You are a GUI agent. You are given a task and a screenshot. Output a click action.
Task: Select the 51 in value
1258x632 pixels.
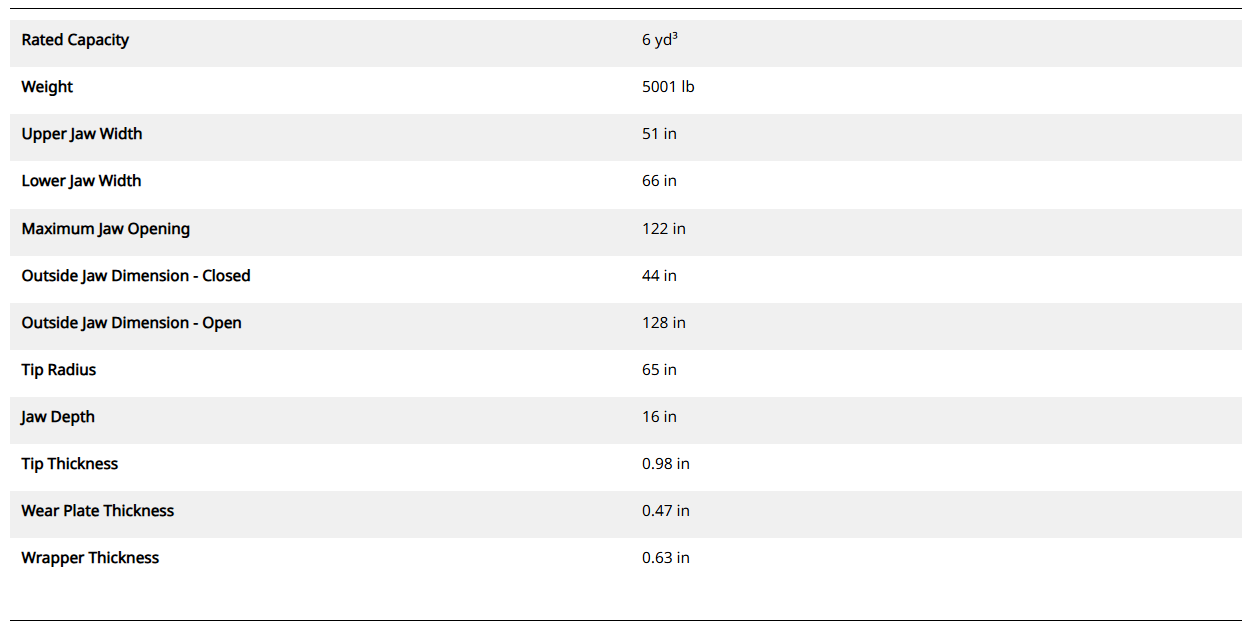(x=659, y=134)
